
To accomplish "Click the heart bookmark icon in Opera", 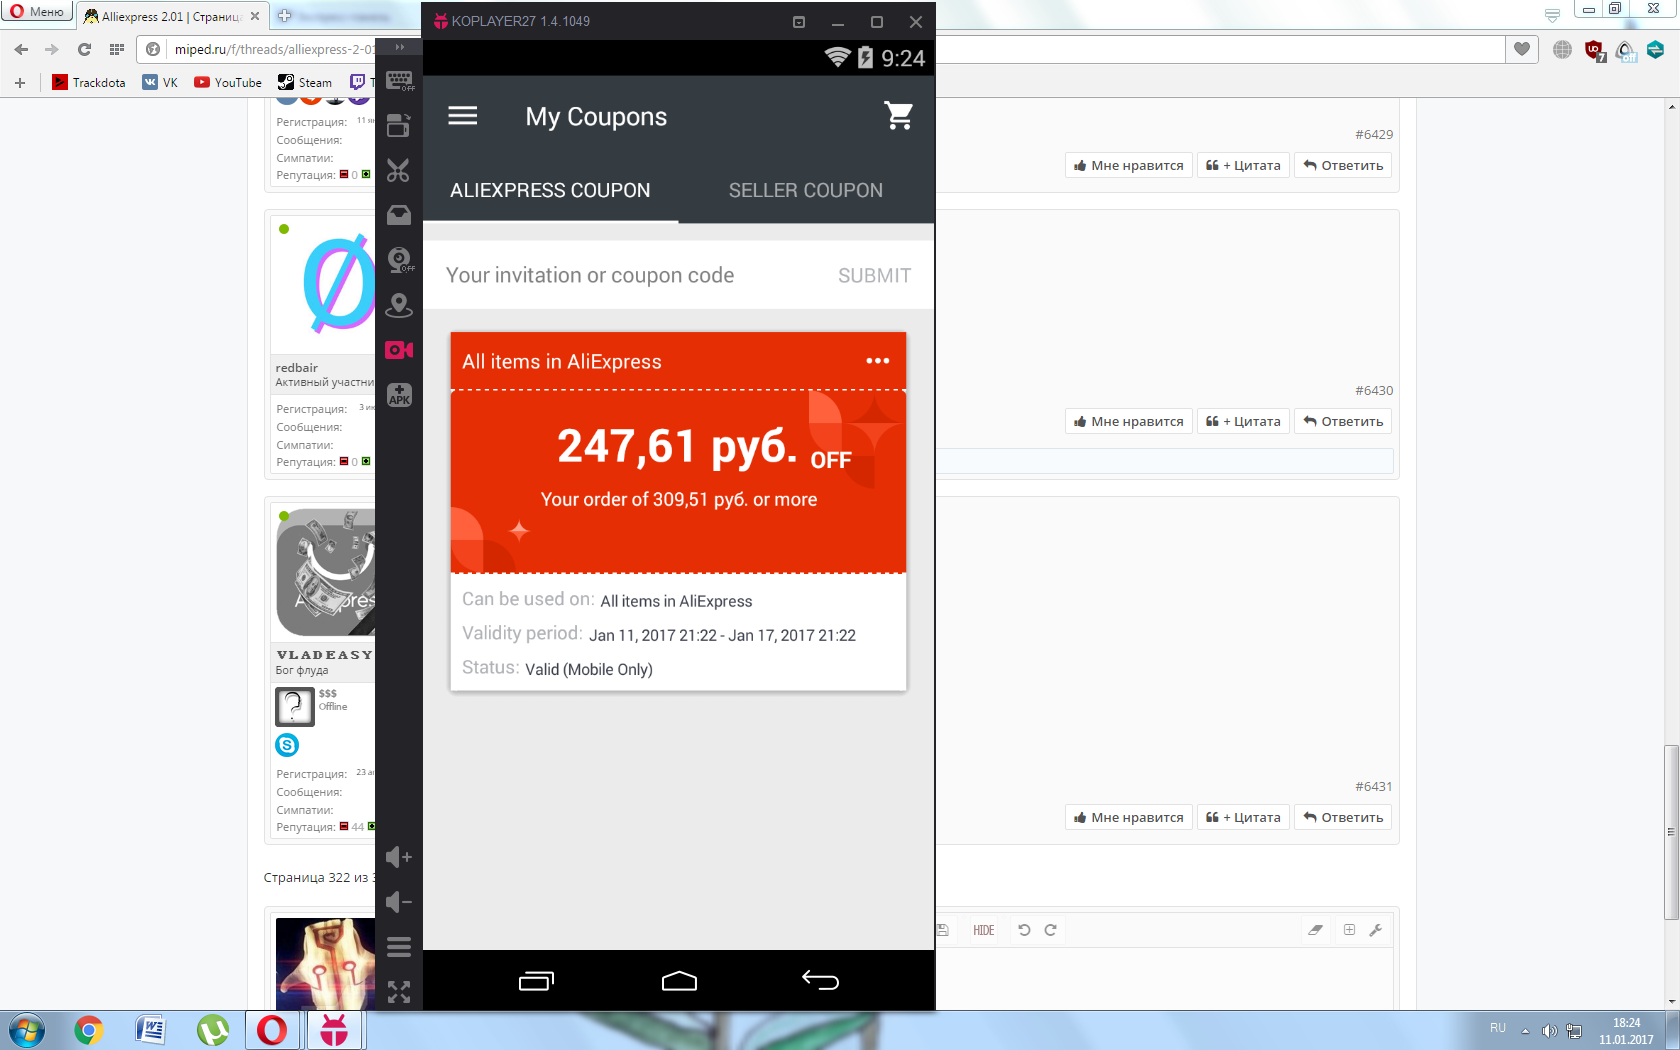I will tap(1522, 49).
